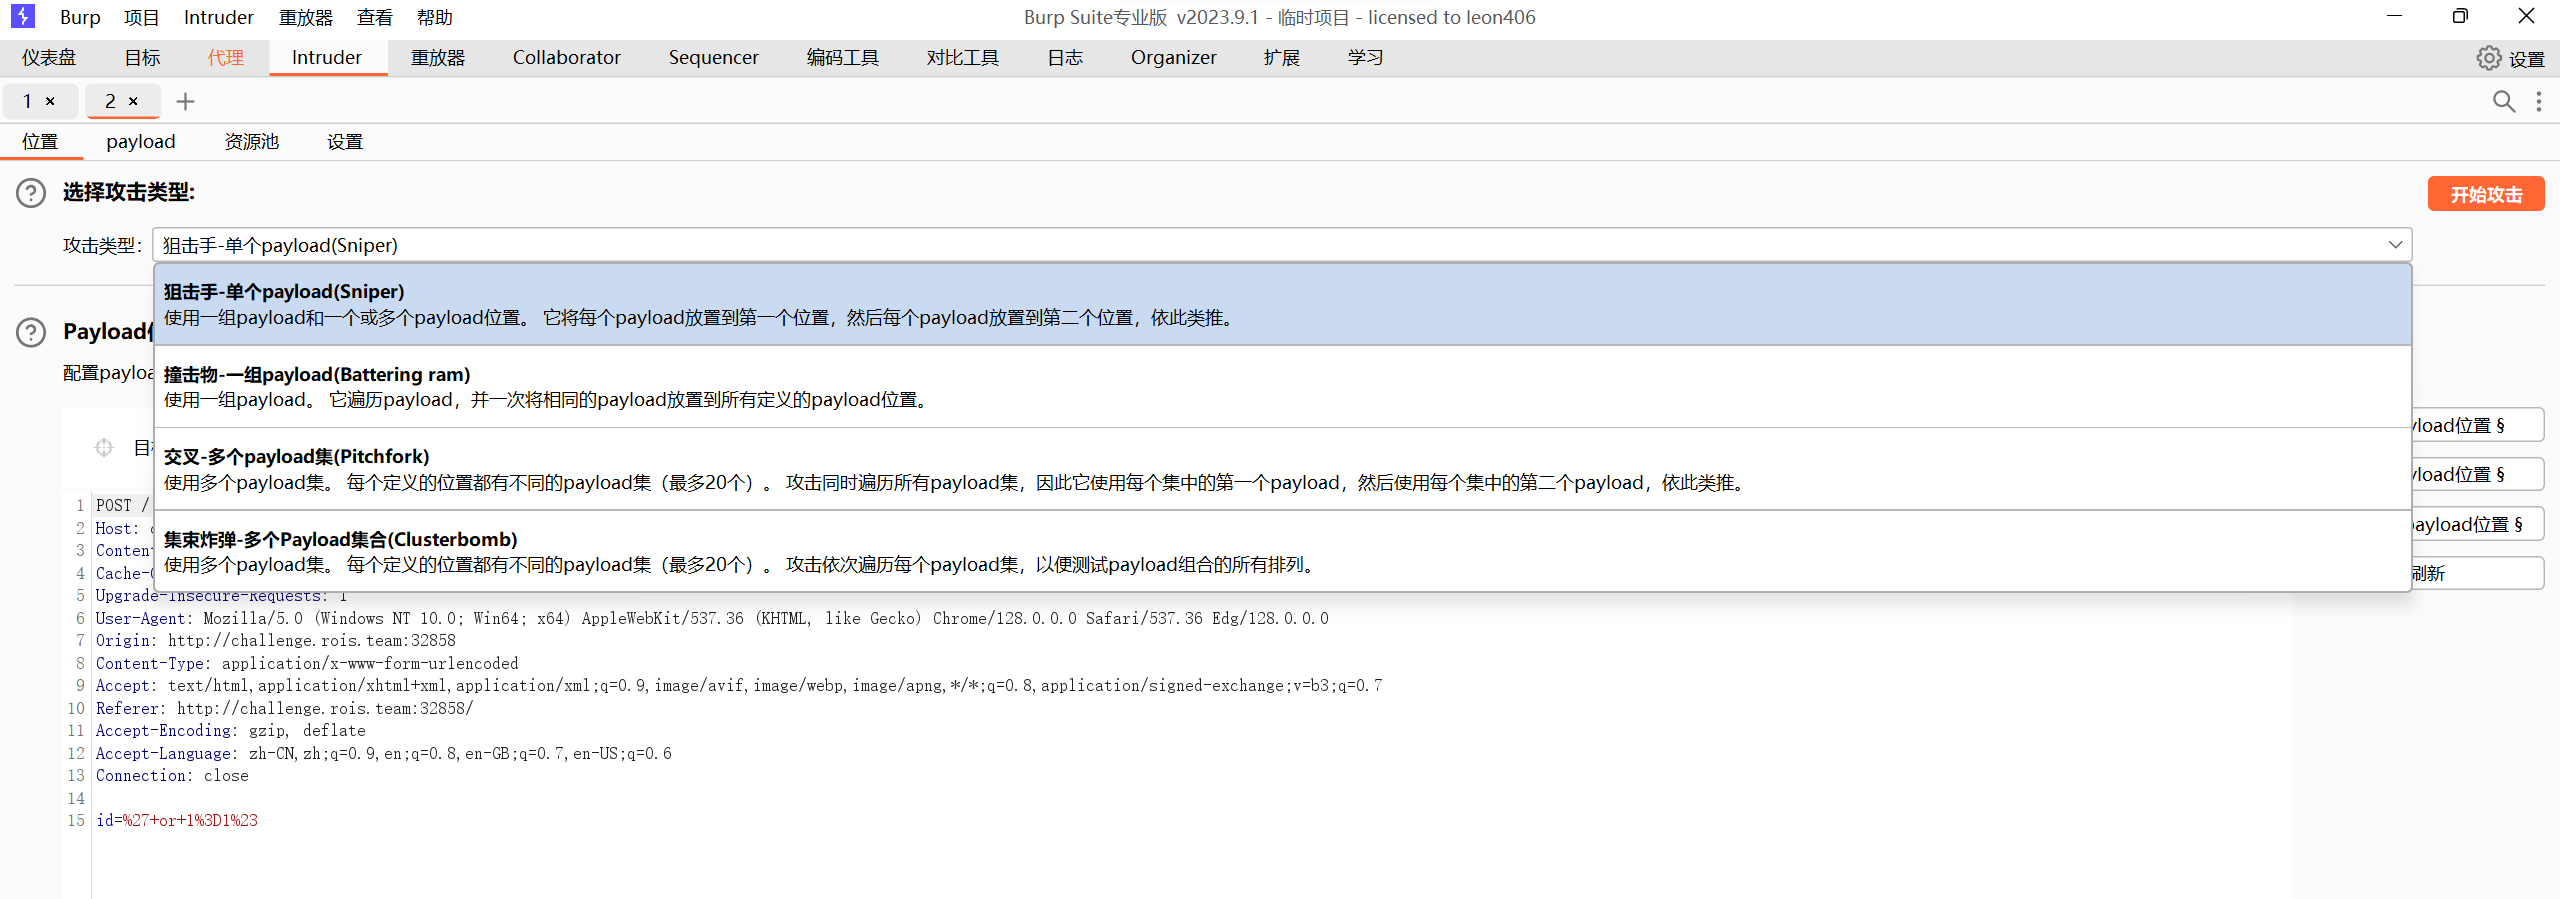Screen dimensions: 2560x899
Task: Click the Referer header line
Action: [x=285, y=708]
